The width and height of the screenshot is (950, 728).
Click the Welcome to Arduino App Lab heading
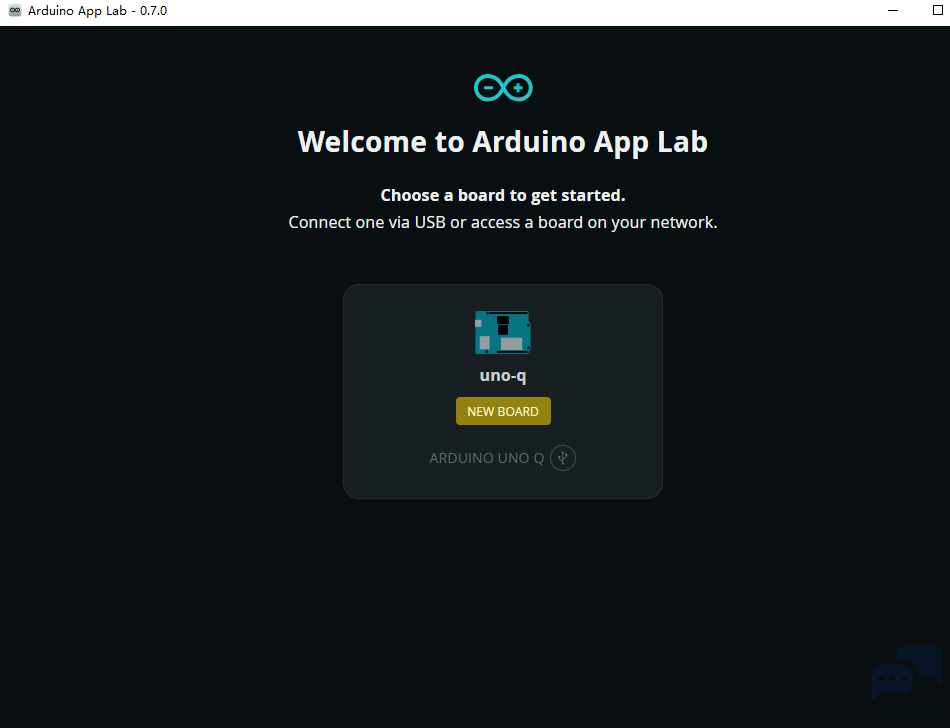pos(503,142)
